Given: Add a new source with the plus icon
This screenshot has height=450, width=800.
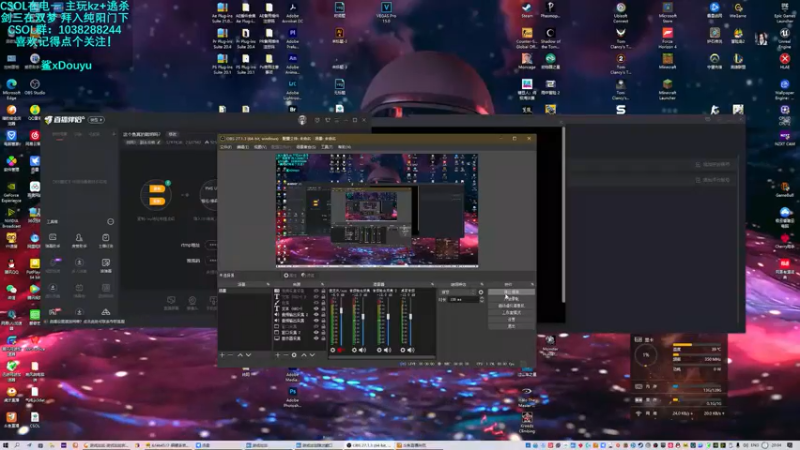Looking at the screenshot, I should (x=277, y=355).
